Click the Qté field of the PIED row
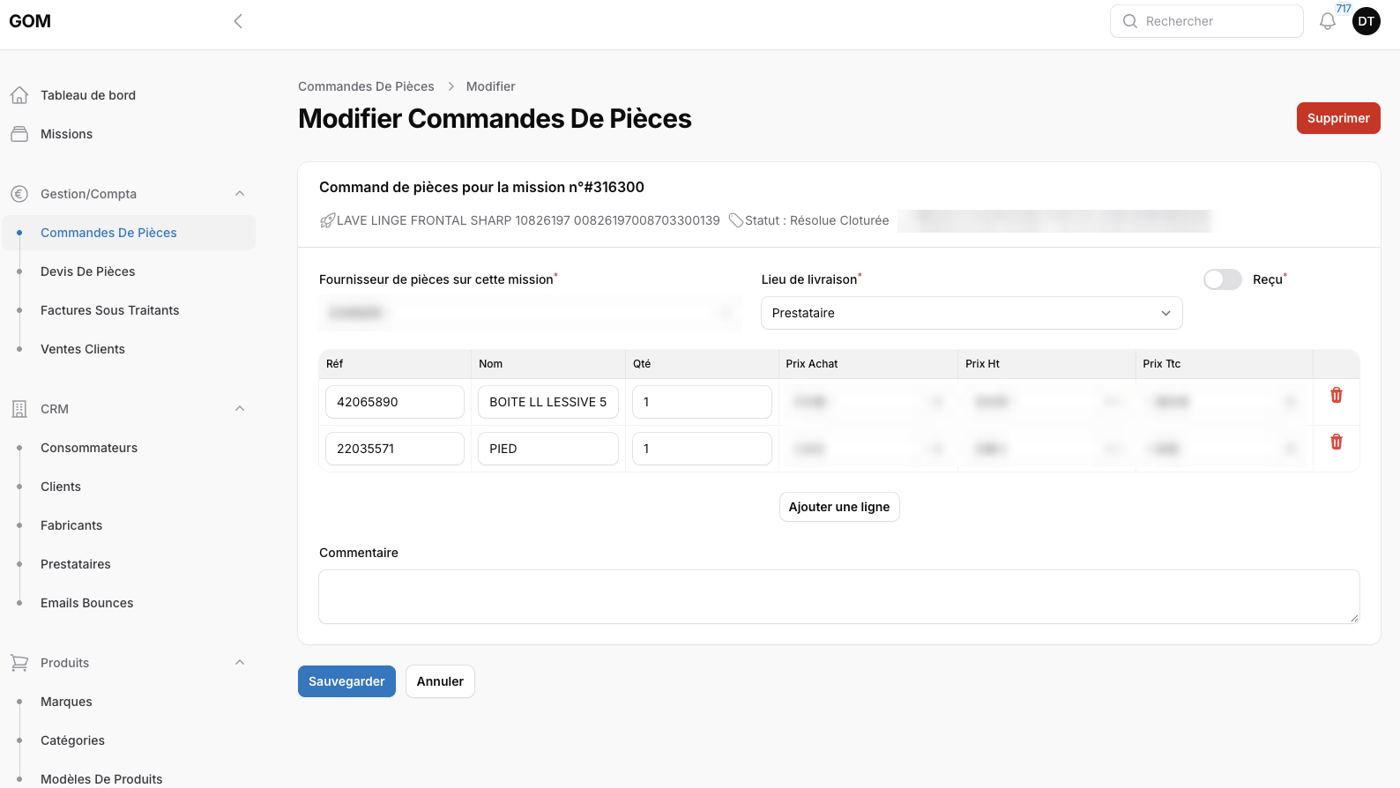The height and width of the screenshot is (788, 1400). click(x=702, y=449)
